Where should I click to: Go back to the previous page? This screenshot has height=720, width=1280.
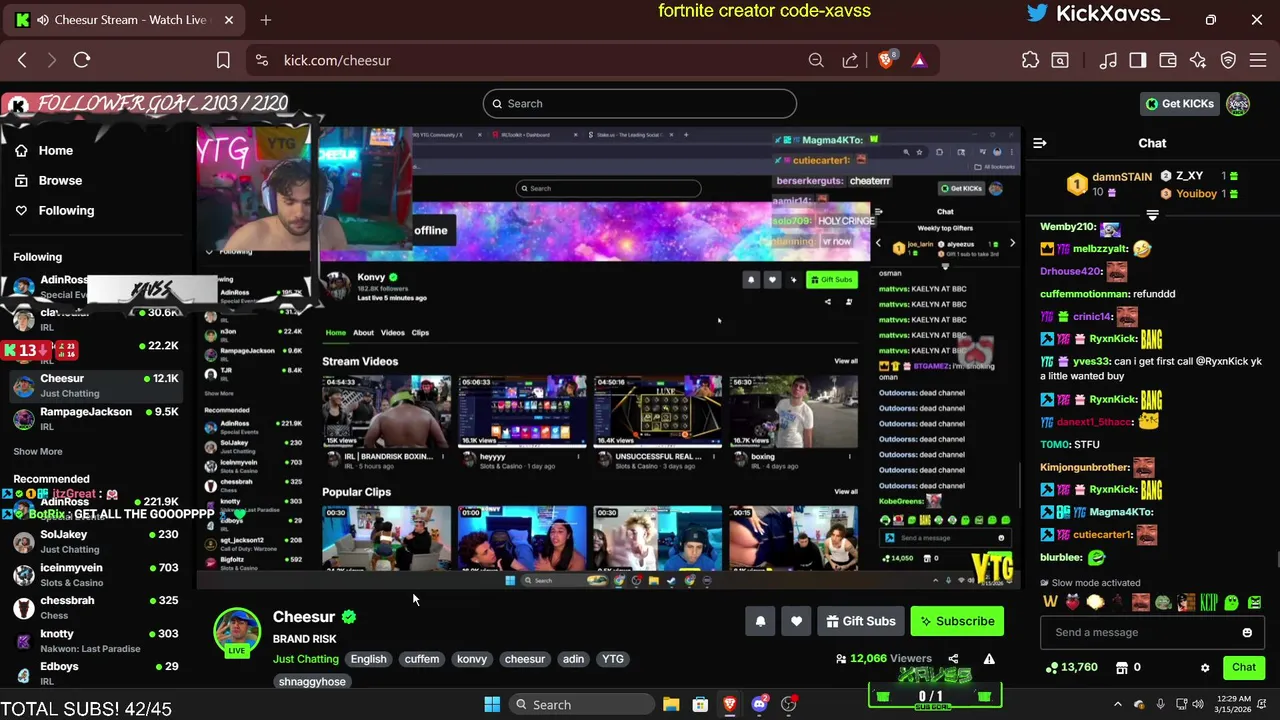[x=22, y=60]
